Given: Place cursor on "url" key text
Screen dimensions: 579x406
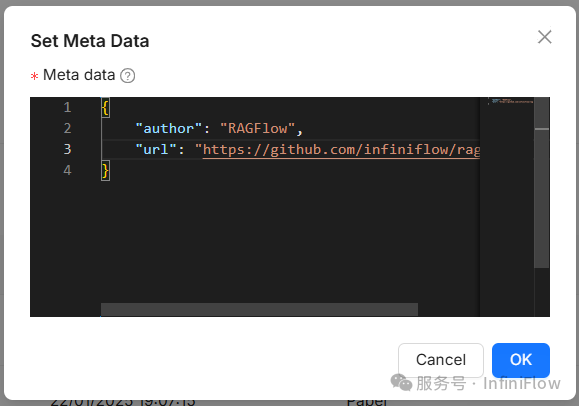Looking at the screenshot, I should tap(156, 150).
